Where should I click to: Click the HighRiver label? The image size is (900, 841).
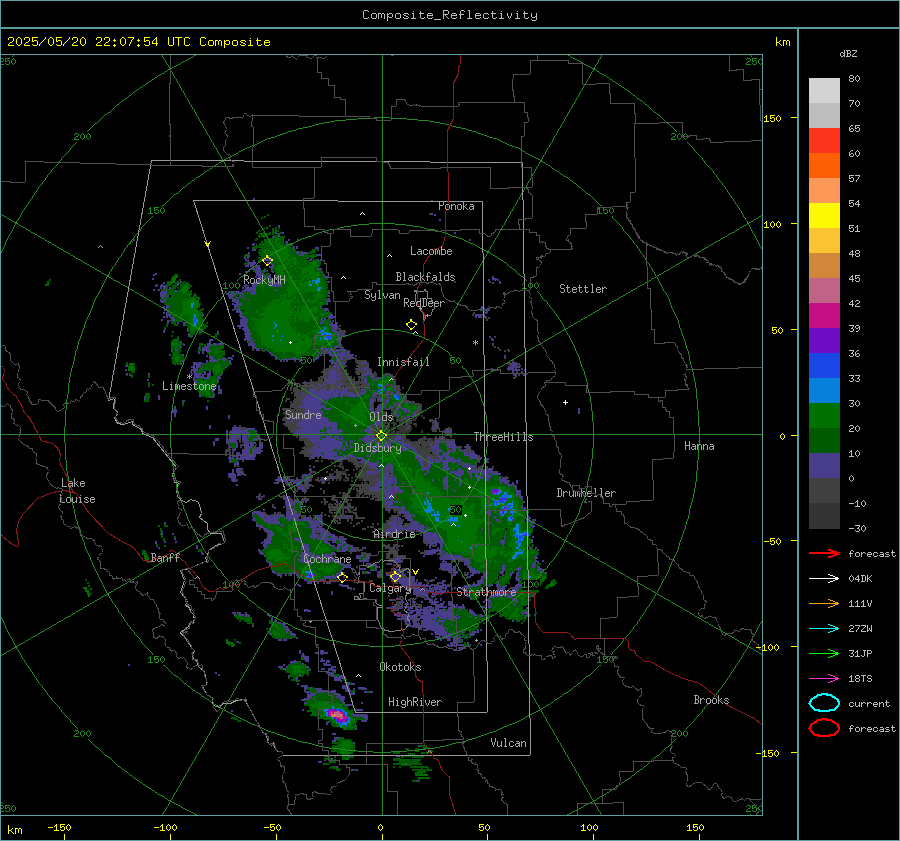415,702
